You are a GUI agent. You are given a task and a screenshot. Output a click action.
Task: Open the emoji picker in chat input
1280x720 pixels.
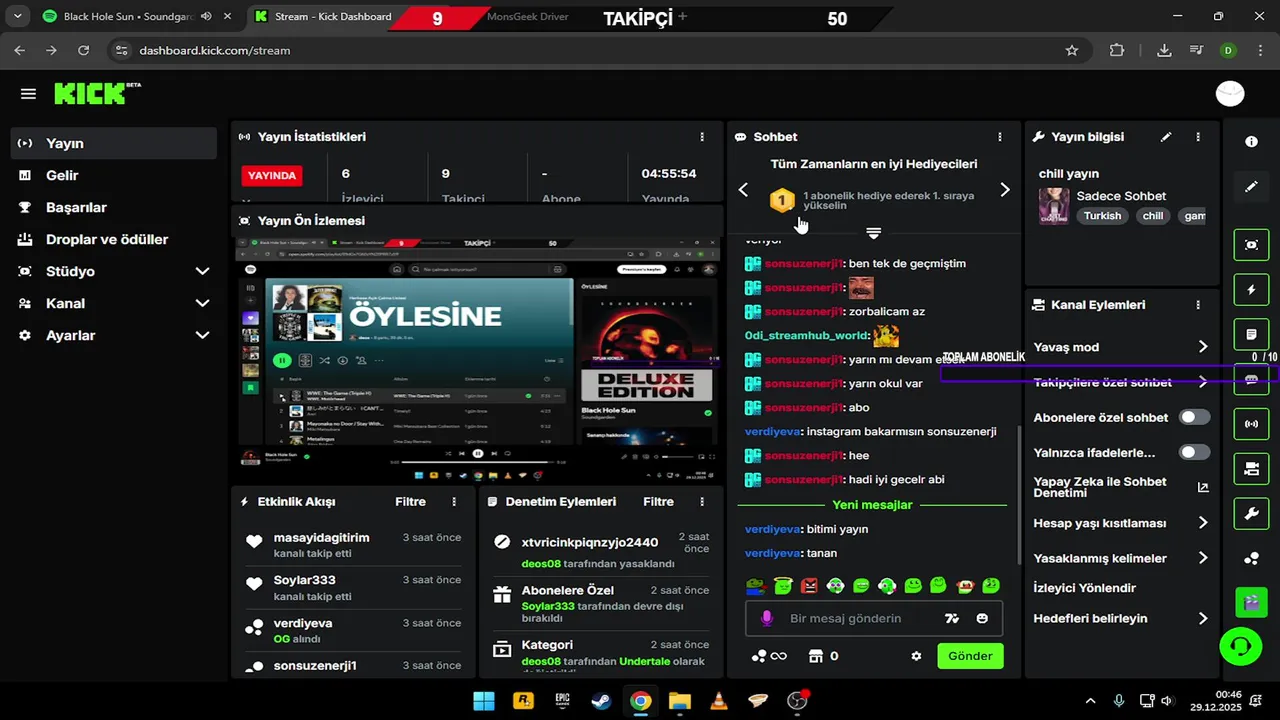(982, 618)
